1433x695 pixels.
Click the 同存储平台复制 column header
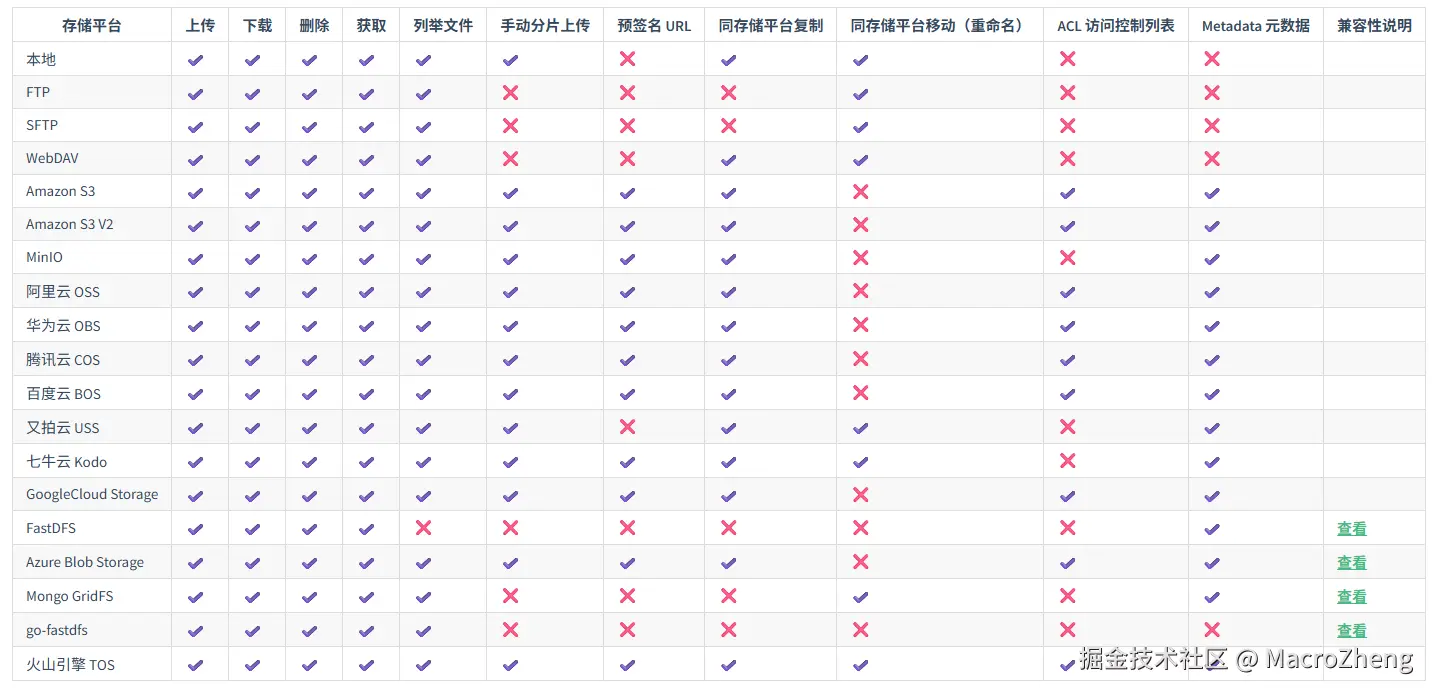click(x=770, y=25)
